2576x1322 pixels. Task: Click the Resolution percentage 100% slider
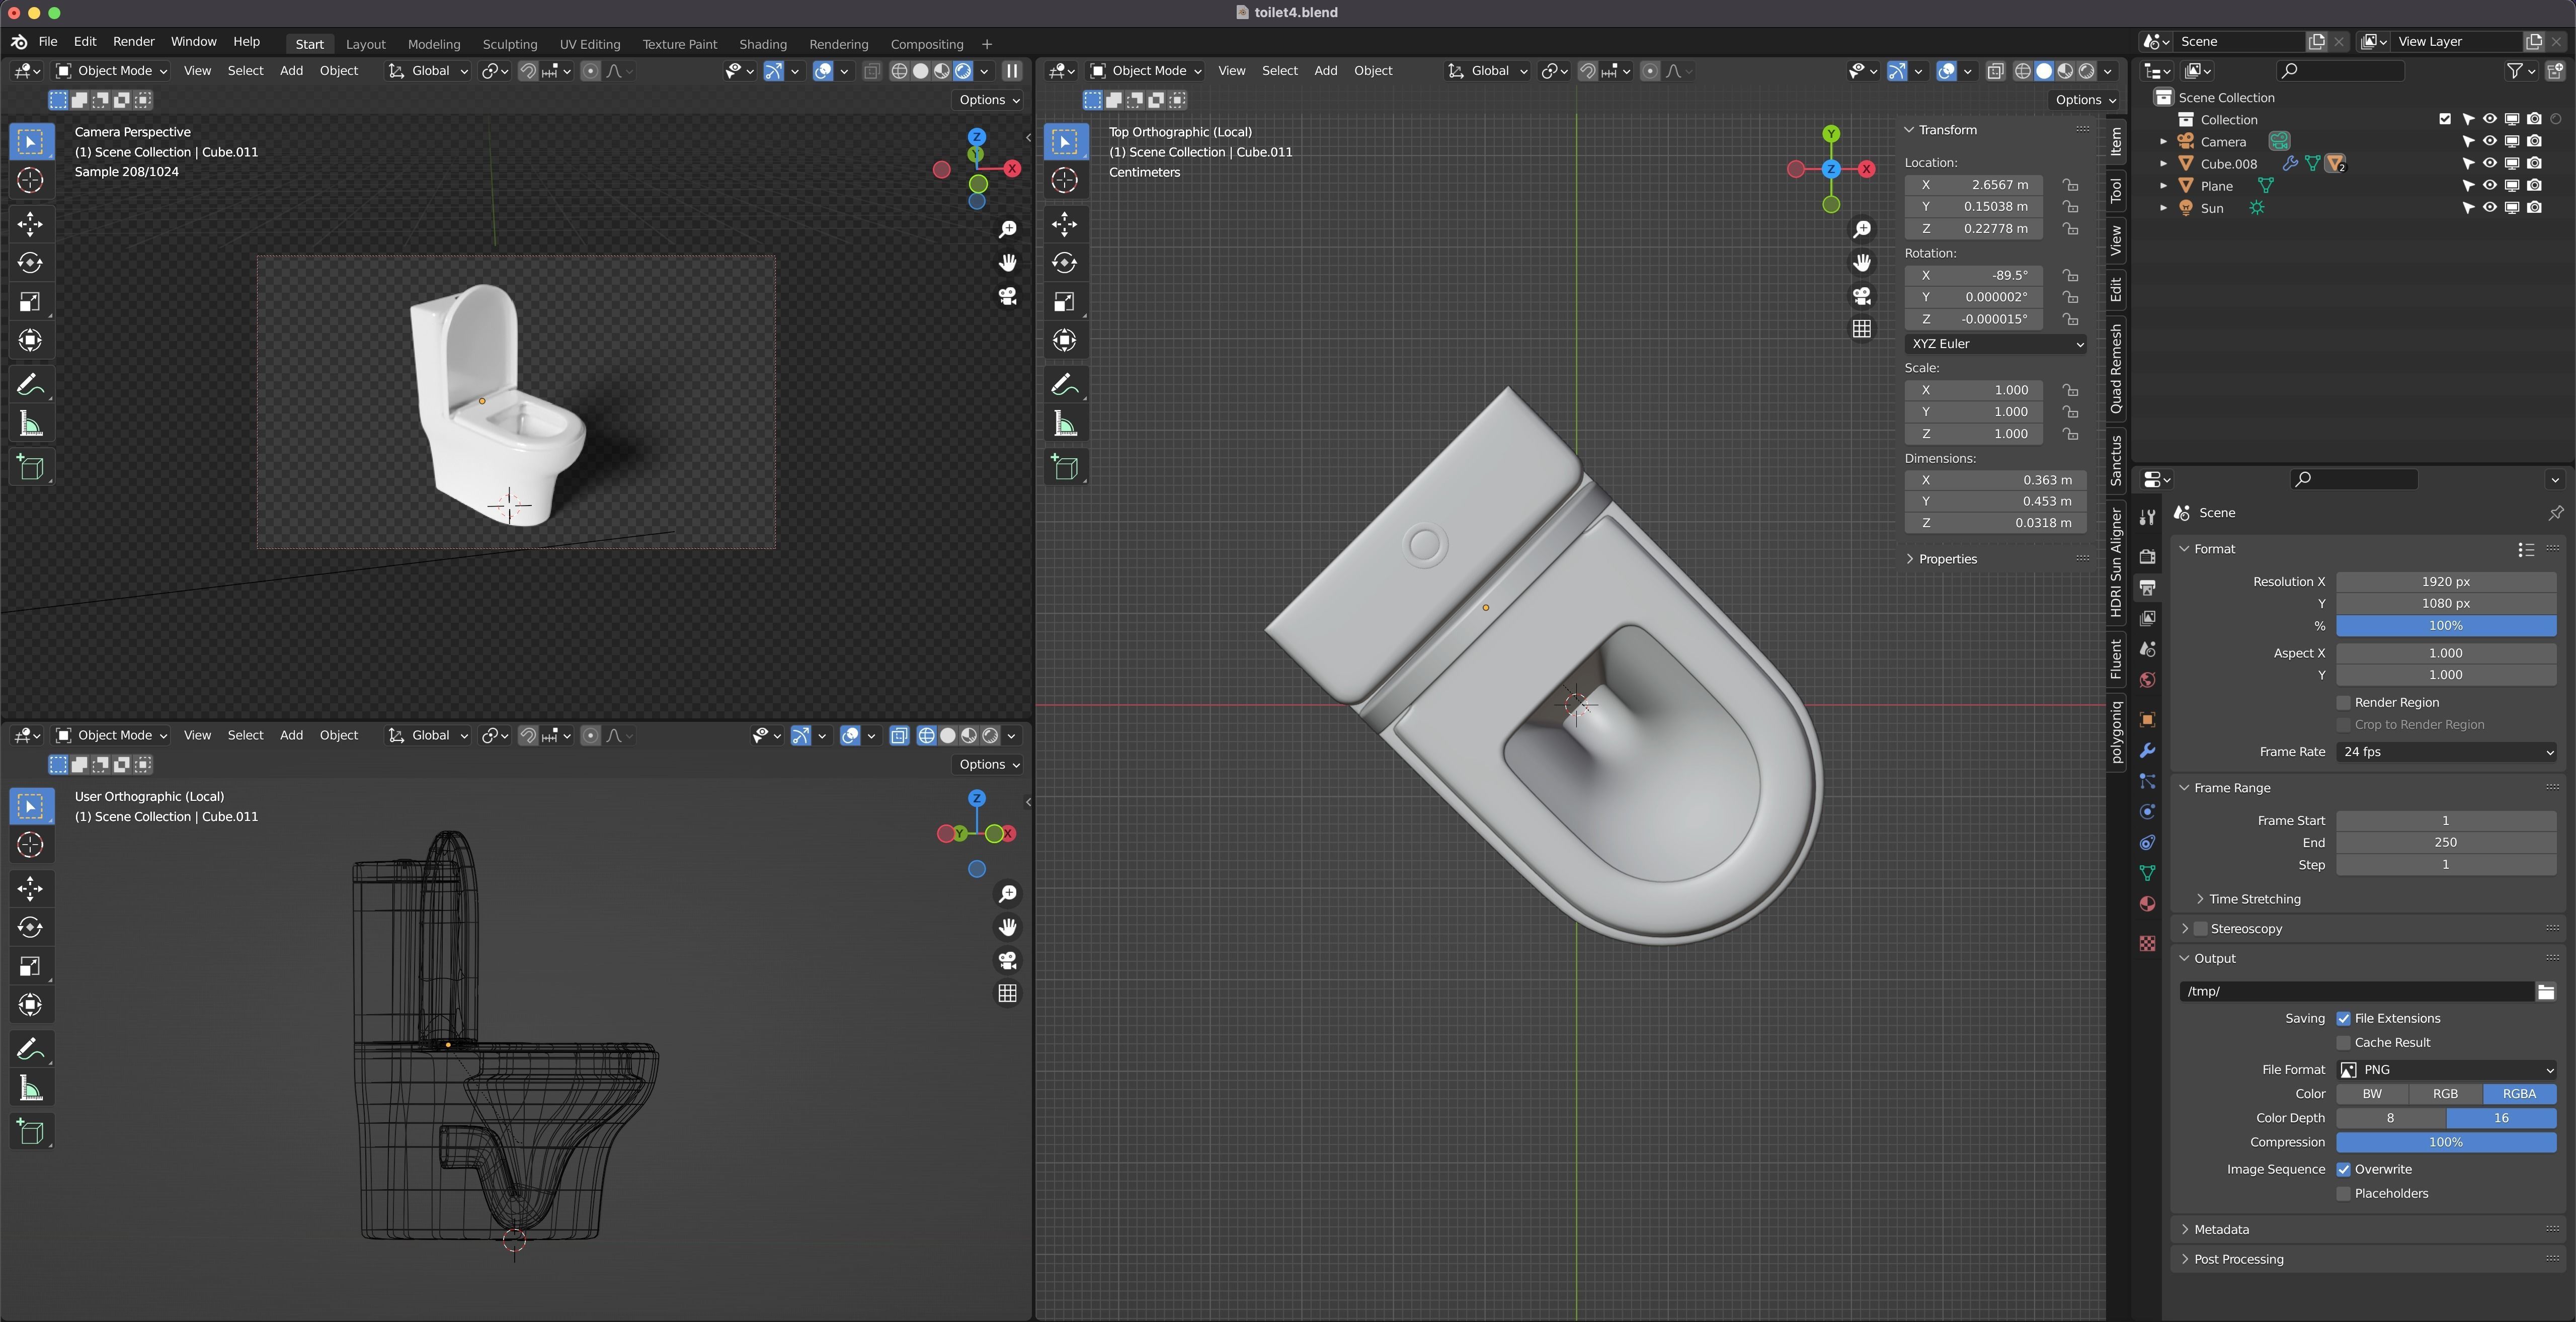2446,626
